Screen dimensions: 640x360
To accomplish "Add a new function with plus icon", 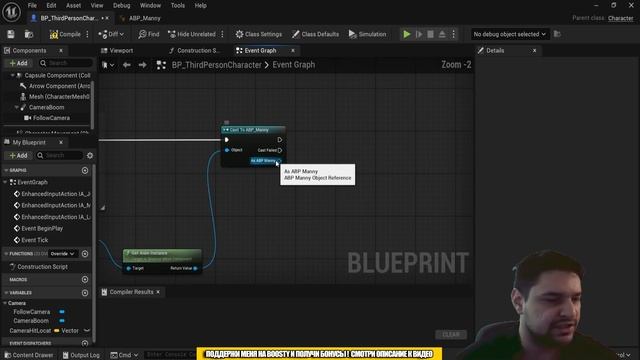I will pyautogui.click(x=85, y=254).
